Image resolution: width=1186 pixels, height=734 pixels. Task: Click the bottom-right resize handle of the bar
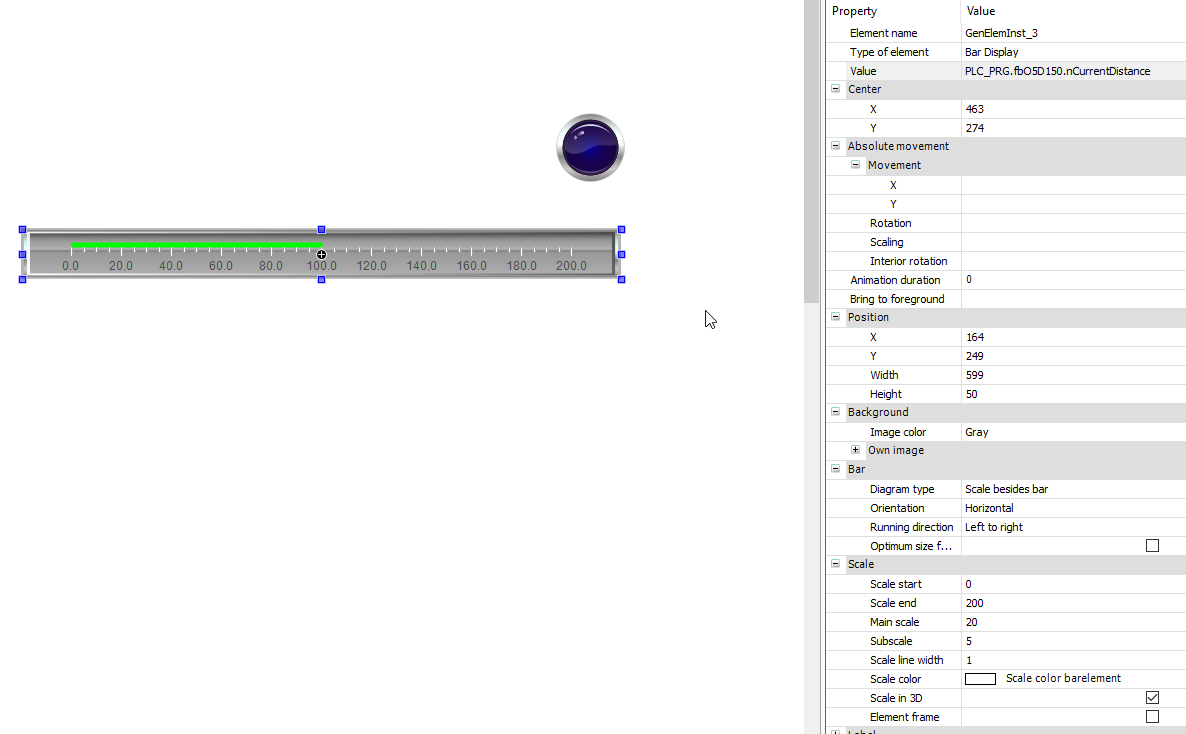(621, 279)
